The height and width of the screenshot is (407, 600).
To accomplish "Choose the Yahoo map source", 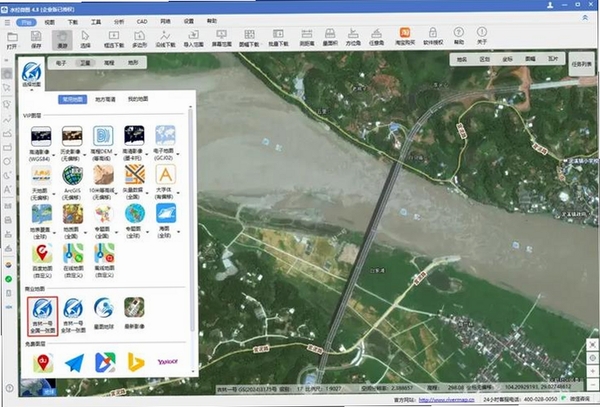I will (x=168, y=361).
